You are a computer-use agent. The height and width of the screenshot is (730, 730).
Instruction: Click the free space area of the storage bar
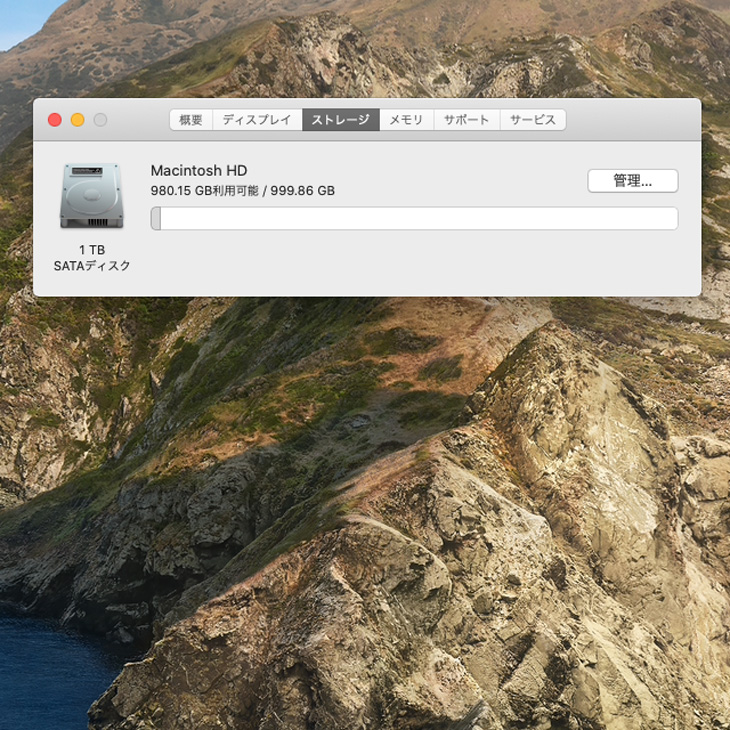pyautogui.click(x=419, y=219)
